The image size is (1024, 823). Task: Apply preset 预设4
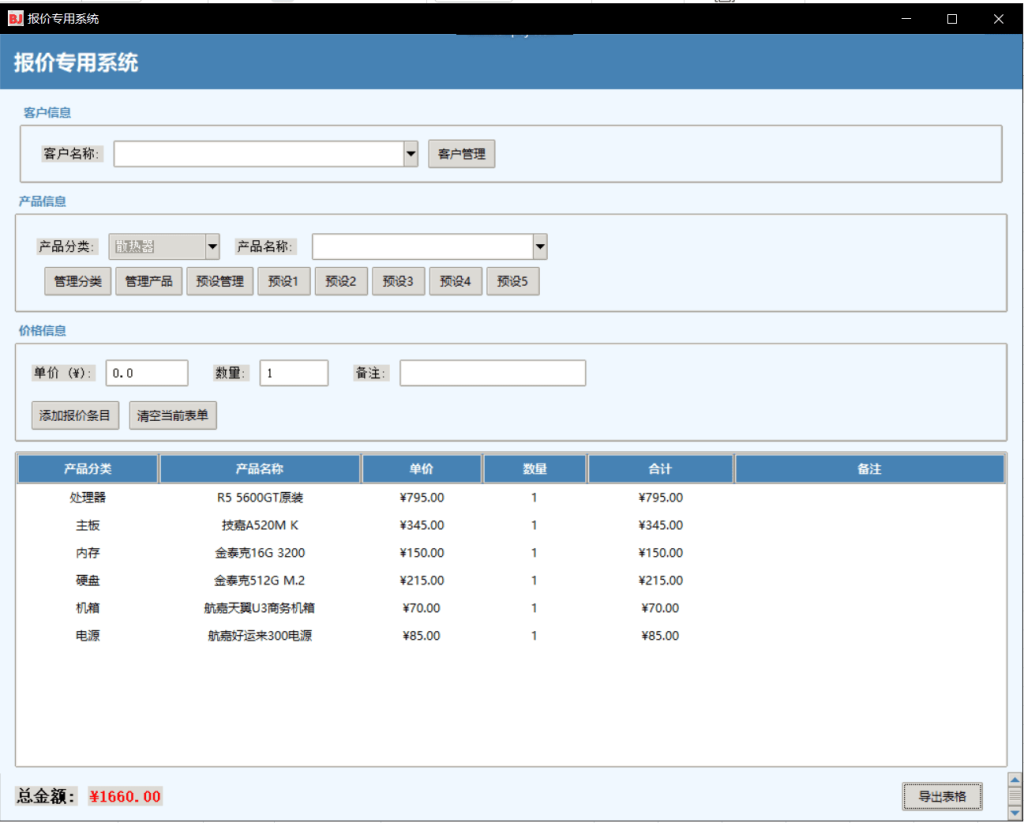coord(455,281)
